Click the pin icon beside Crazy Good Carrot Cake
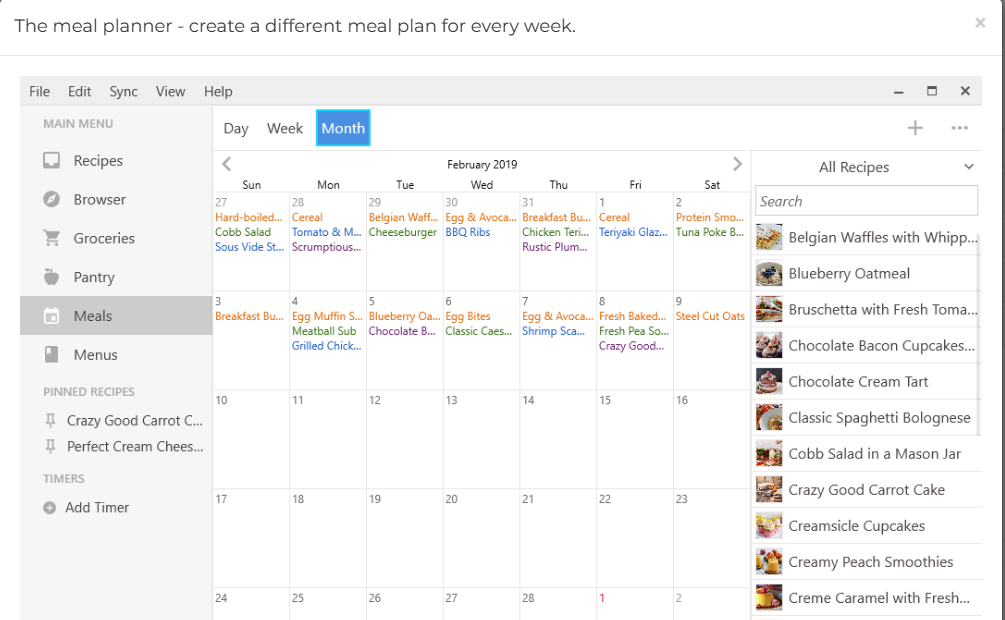Viewport: 1005px width, 620px height. tap(50, 421)
